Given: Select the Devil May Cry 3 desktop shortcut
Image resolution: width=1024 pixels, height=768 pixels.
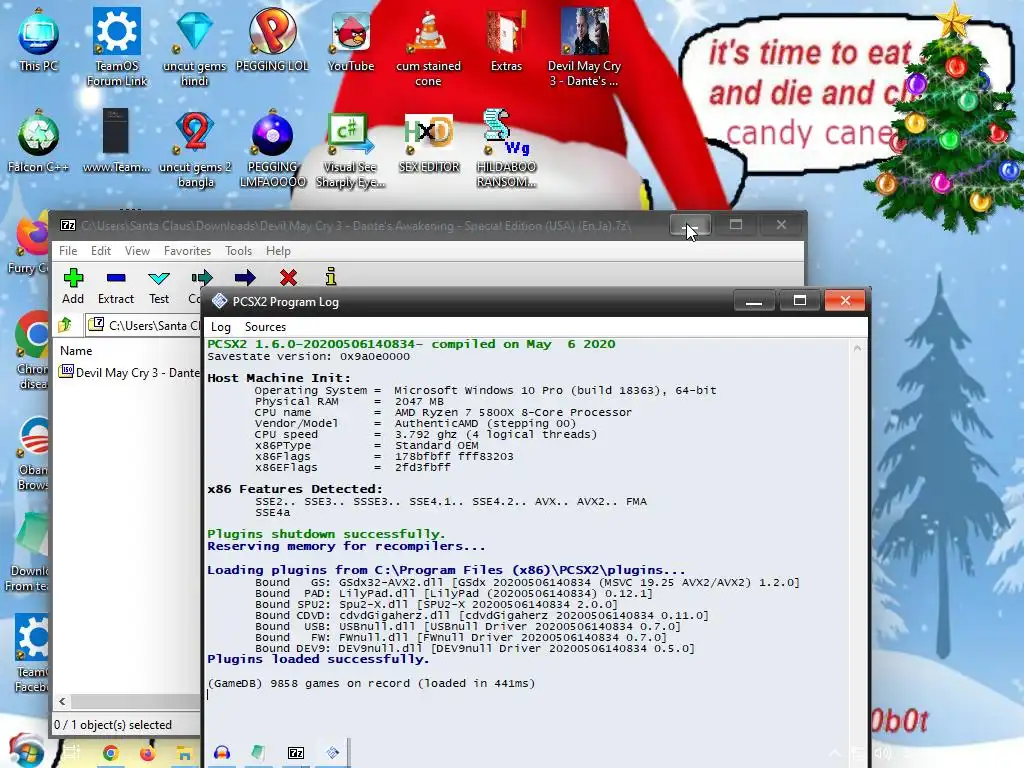Looking at the screenshot, I should point(584,46).
